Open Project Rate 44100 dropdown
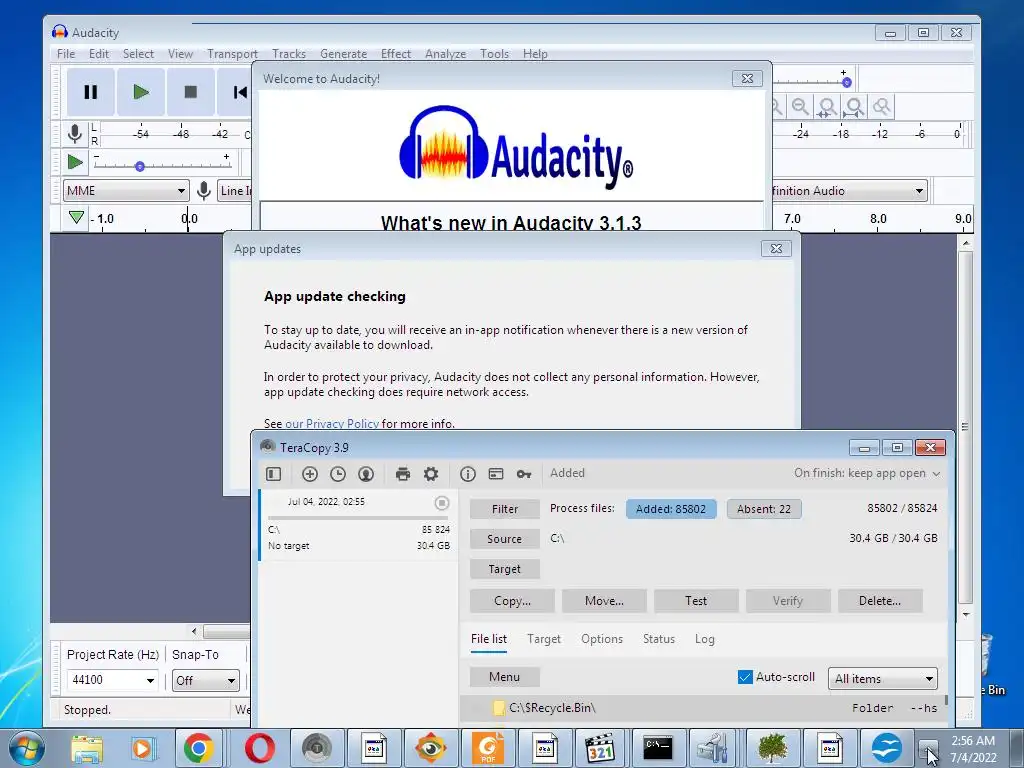The image size is (1024, 768). point(112,680)
